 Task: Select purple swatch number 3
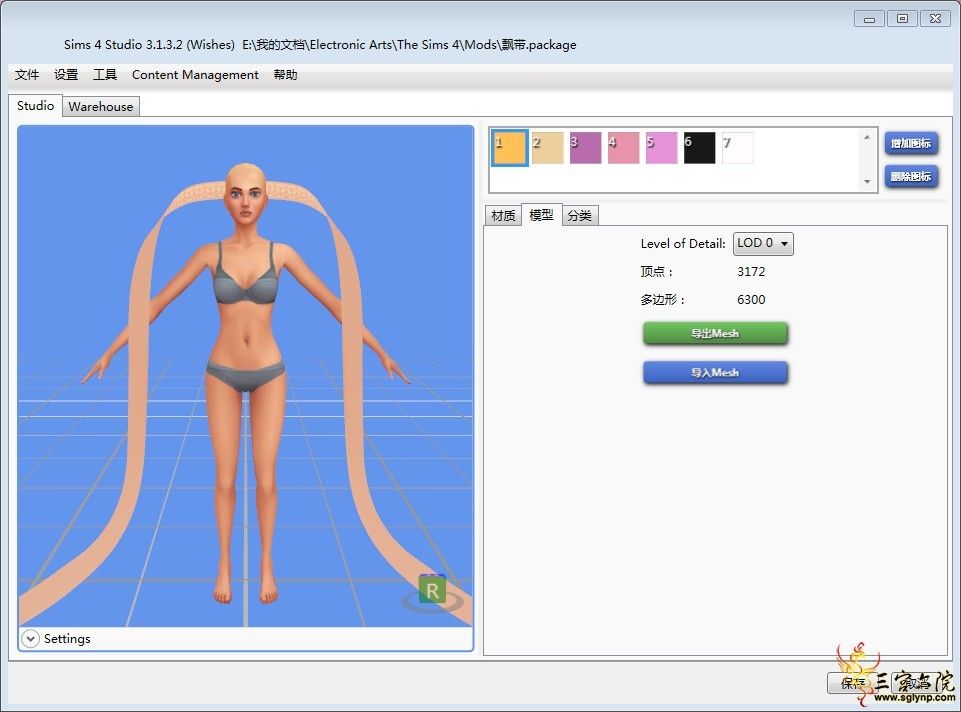(x=585, y=148)
